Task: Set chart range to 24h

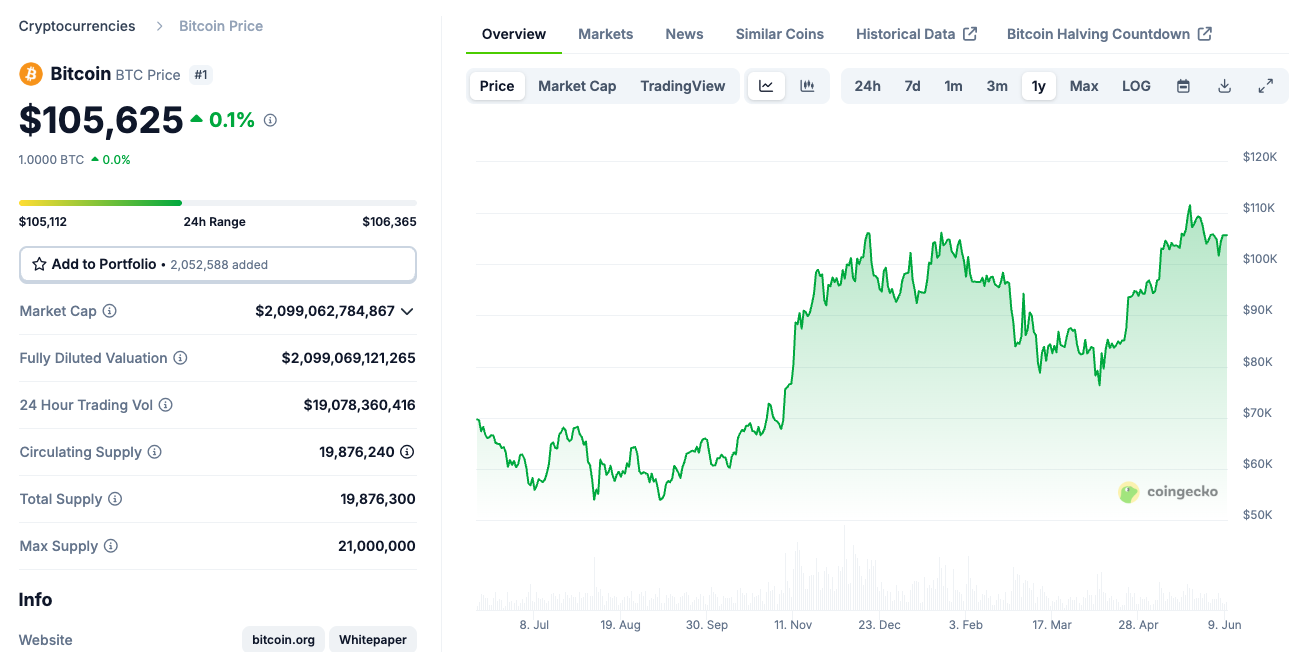Action: [868, 86]
